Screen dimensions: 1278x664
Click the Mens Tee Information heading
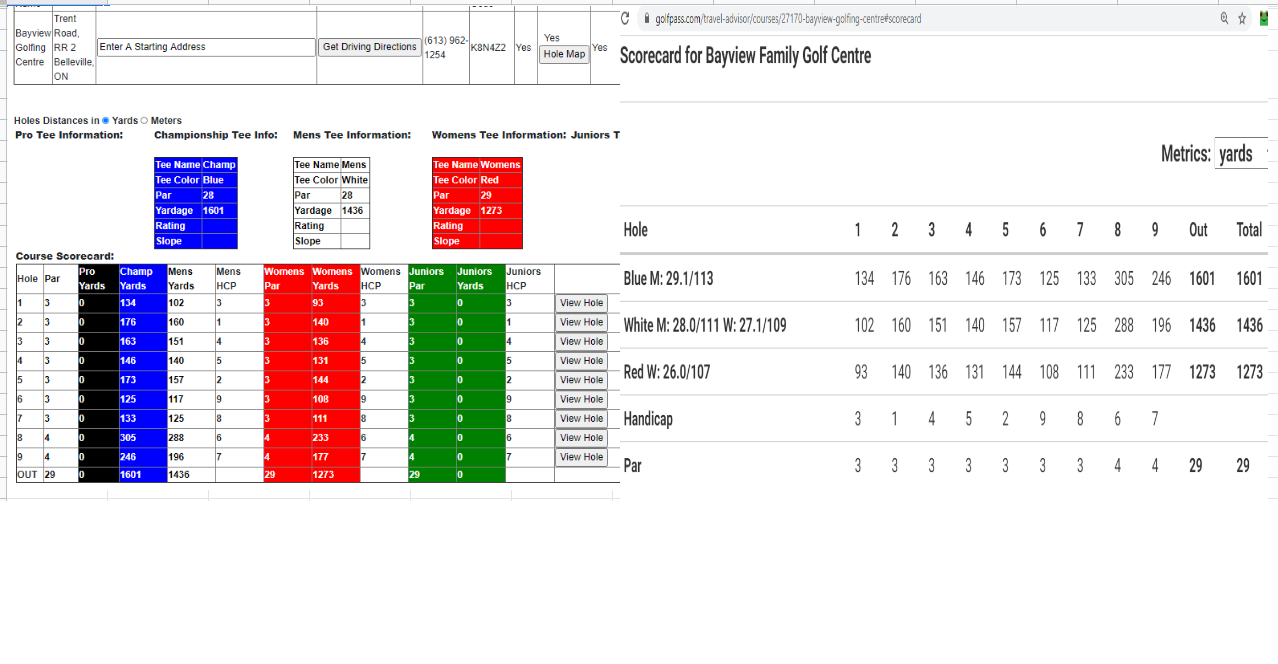[x=352, y=135]
